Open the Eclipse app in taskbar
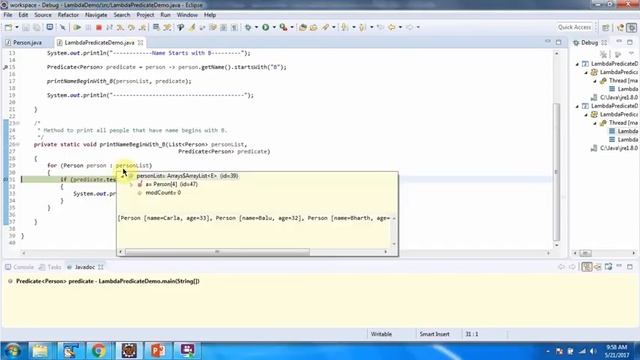 (129, 351)
